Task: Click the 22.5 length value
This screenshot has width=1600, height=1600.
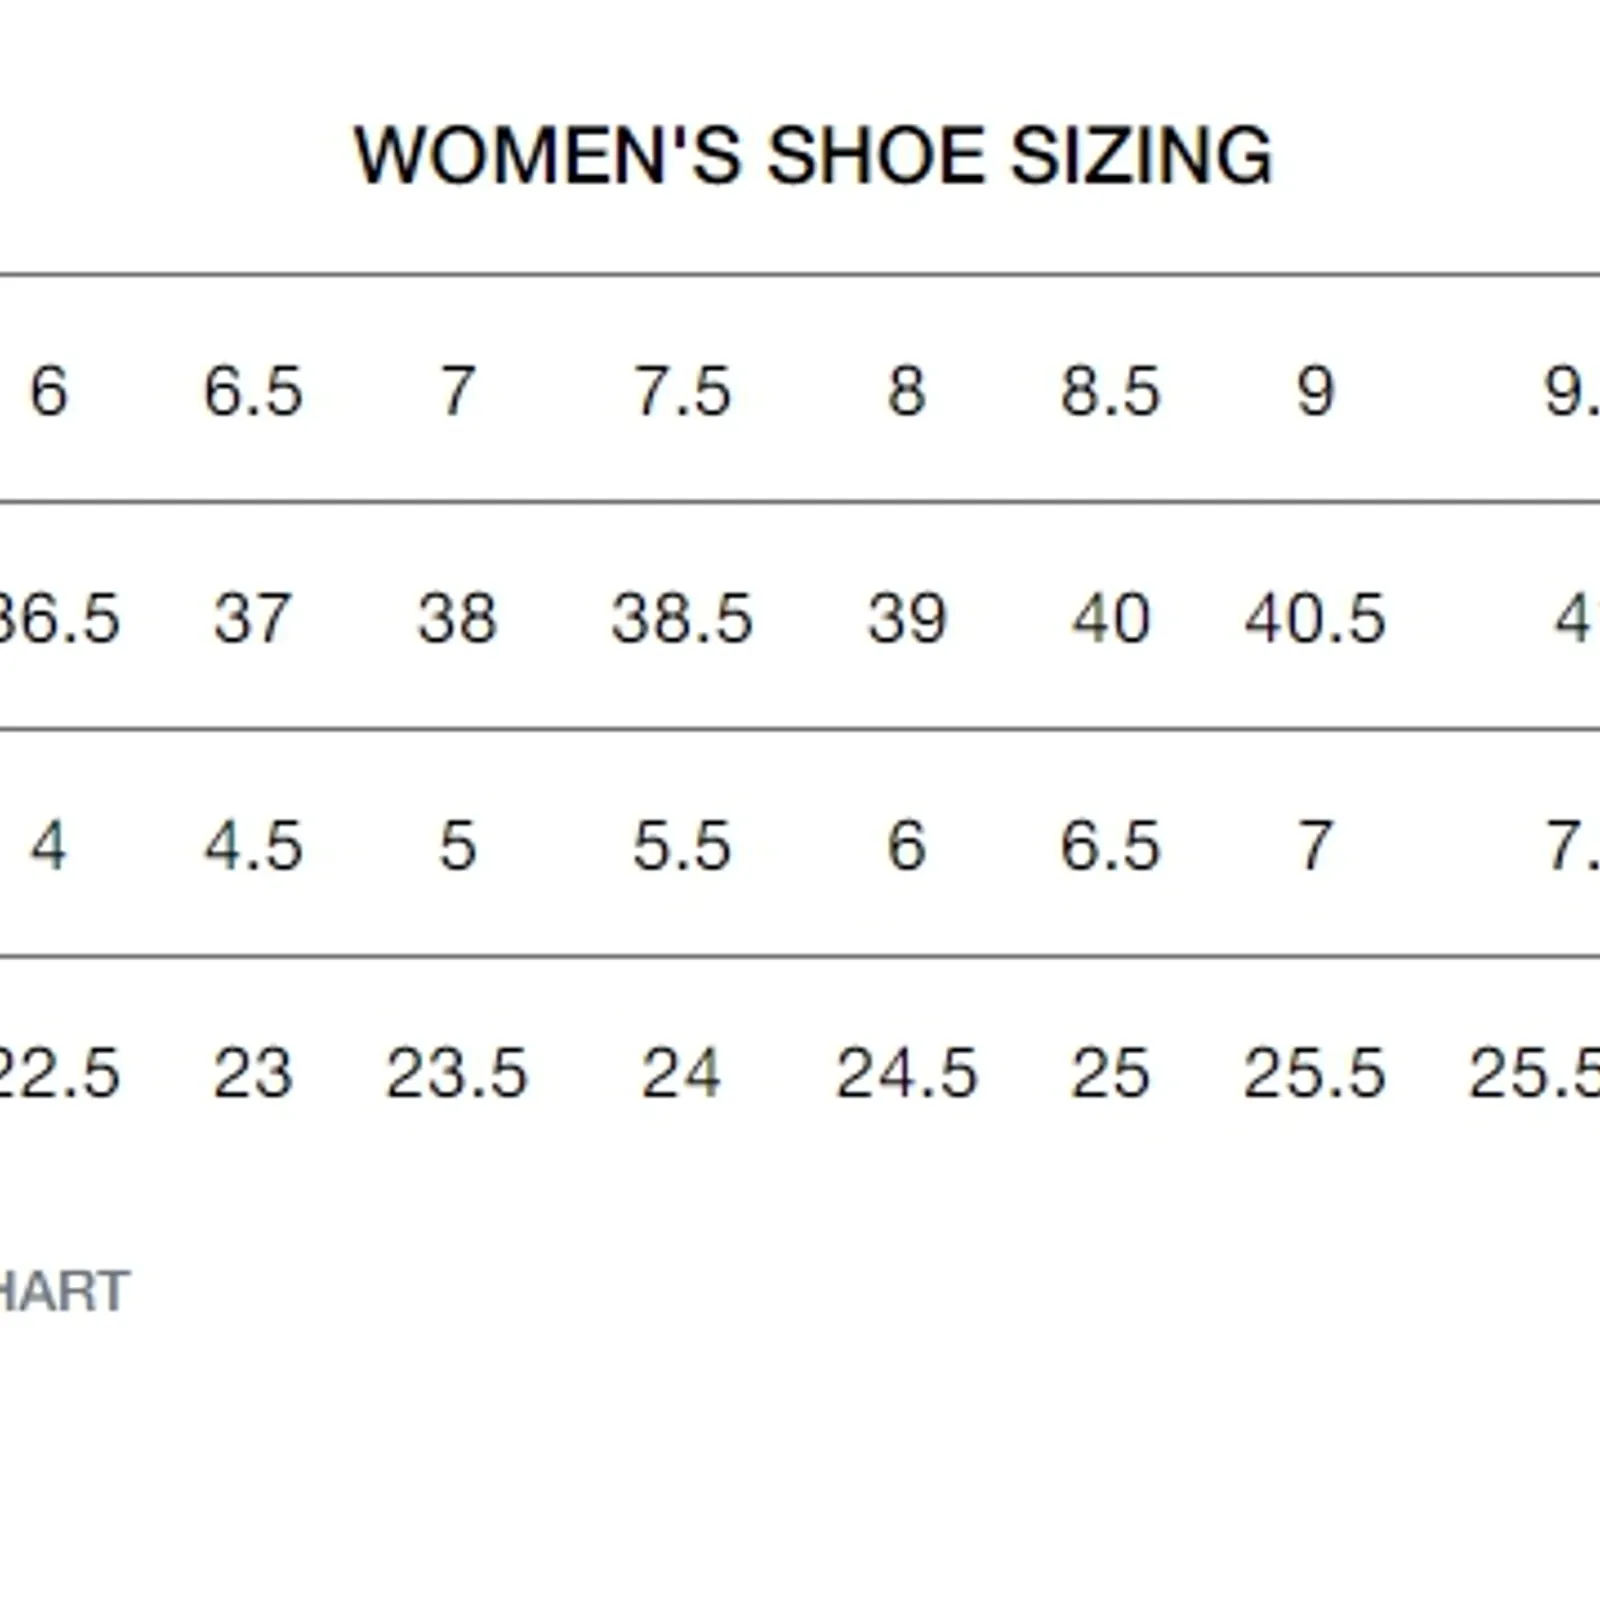Action: coord(59,1074)
